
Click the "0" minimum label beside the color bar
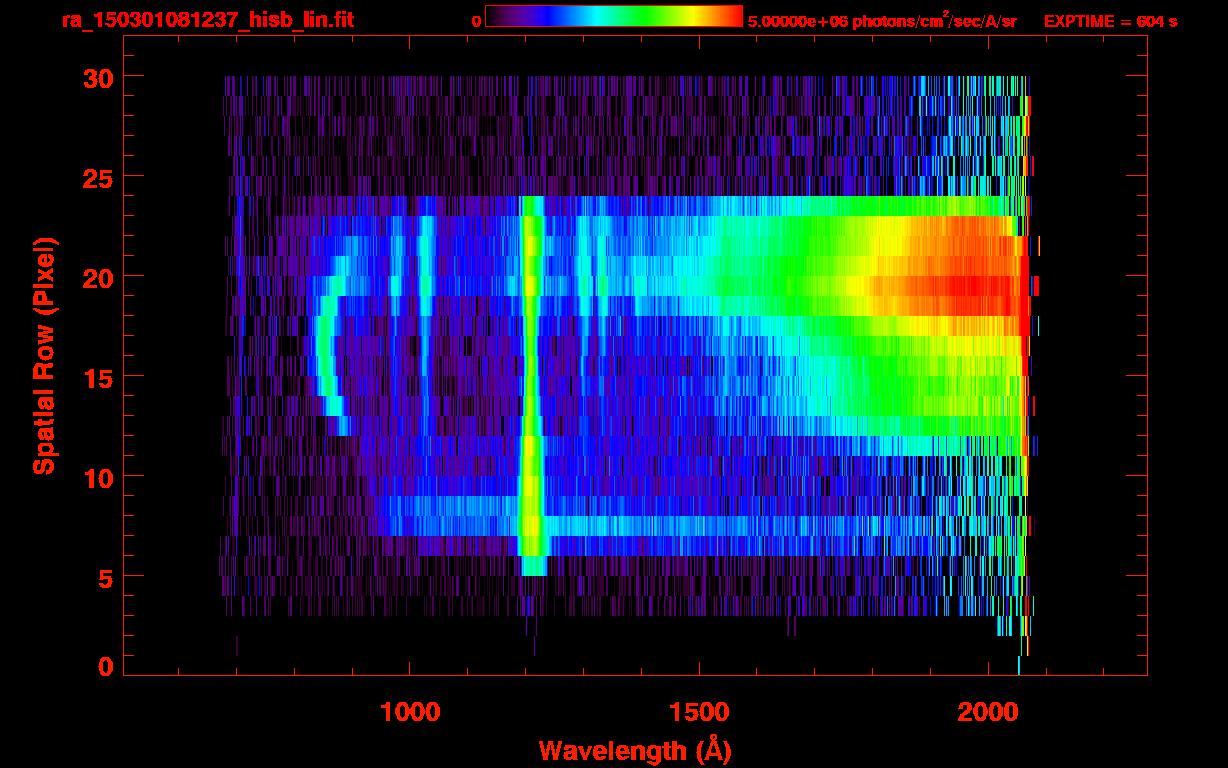click(476, 21)
